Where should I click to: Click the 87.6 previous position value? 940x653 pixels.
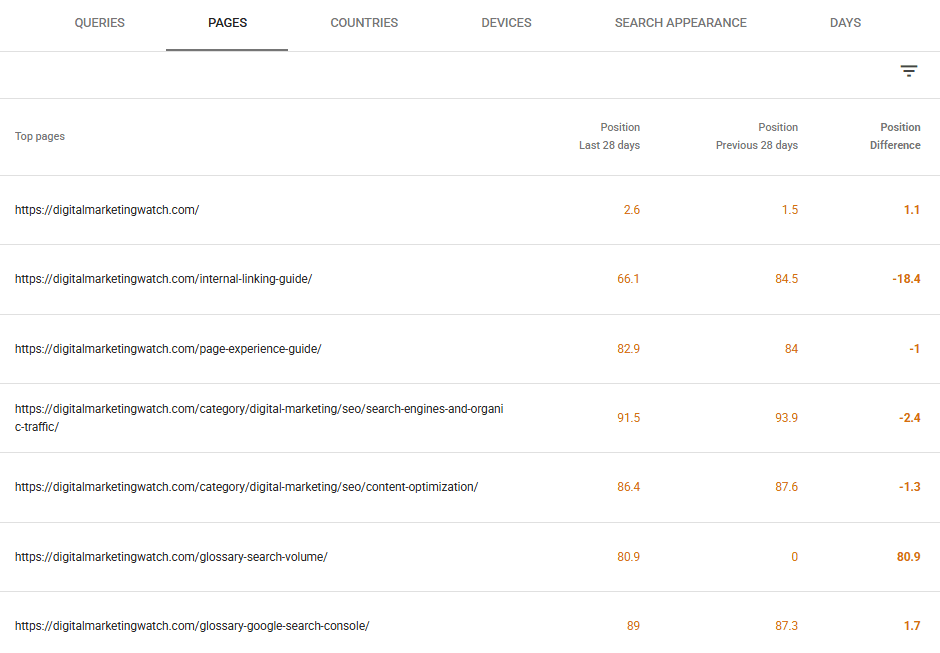coord(786,487)
